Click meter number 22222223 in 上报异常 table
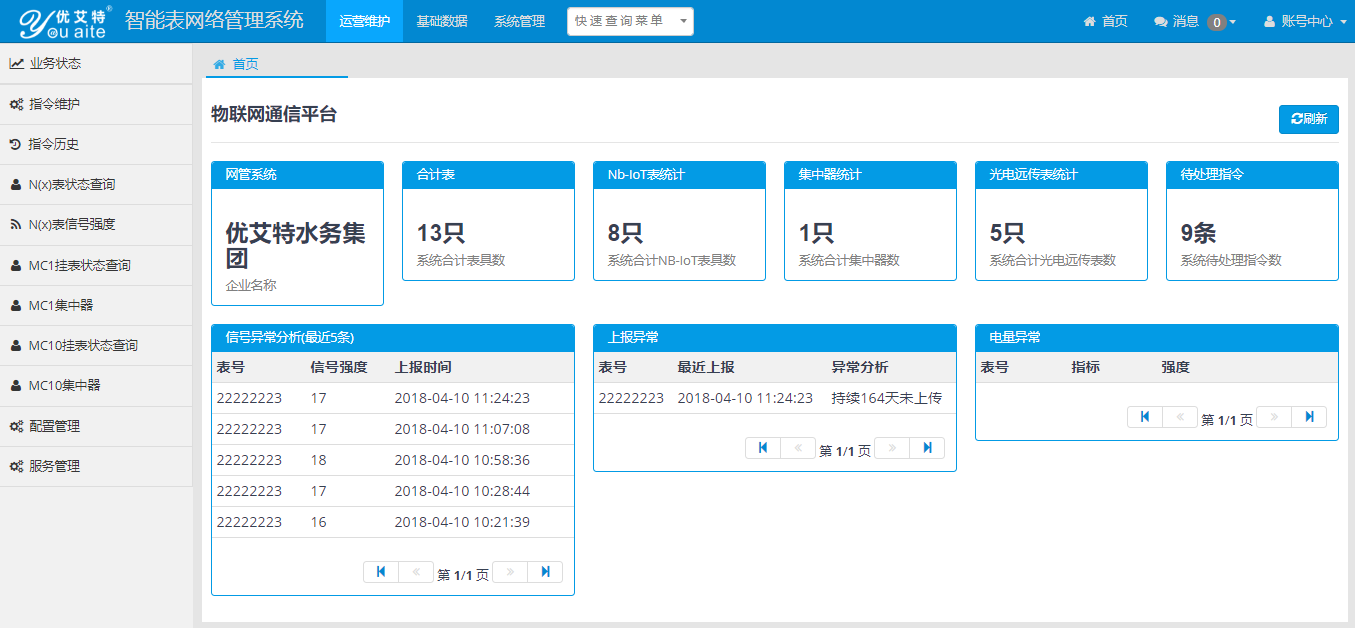The image size is (1355, 628). pos(631,398)
